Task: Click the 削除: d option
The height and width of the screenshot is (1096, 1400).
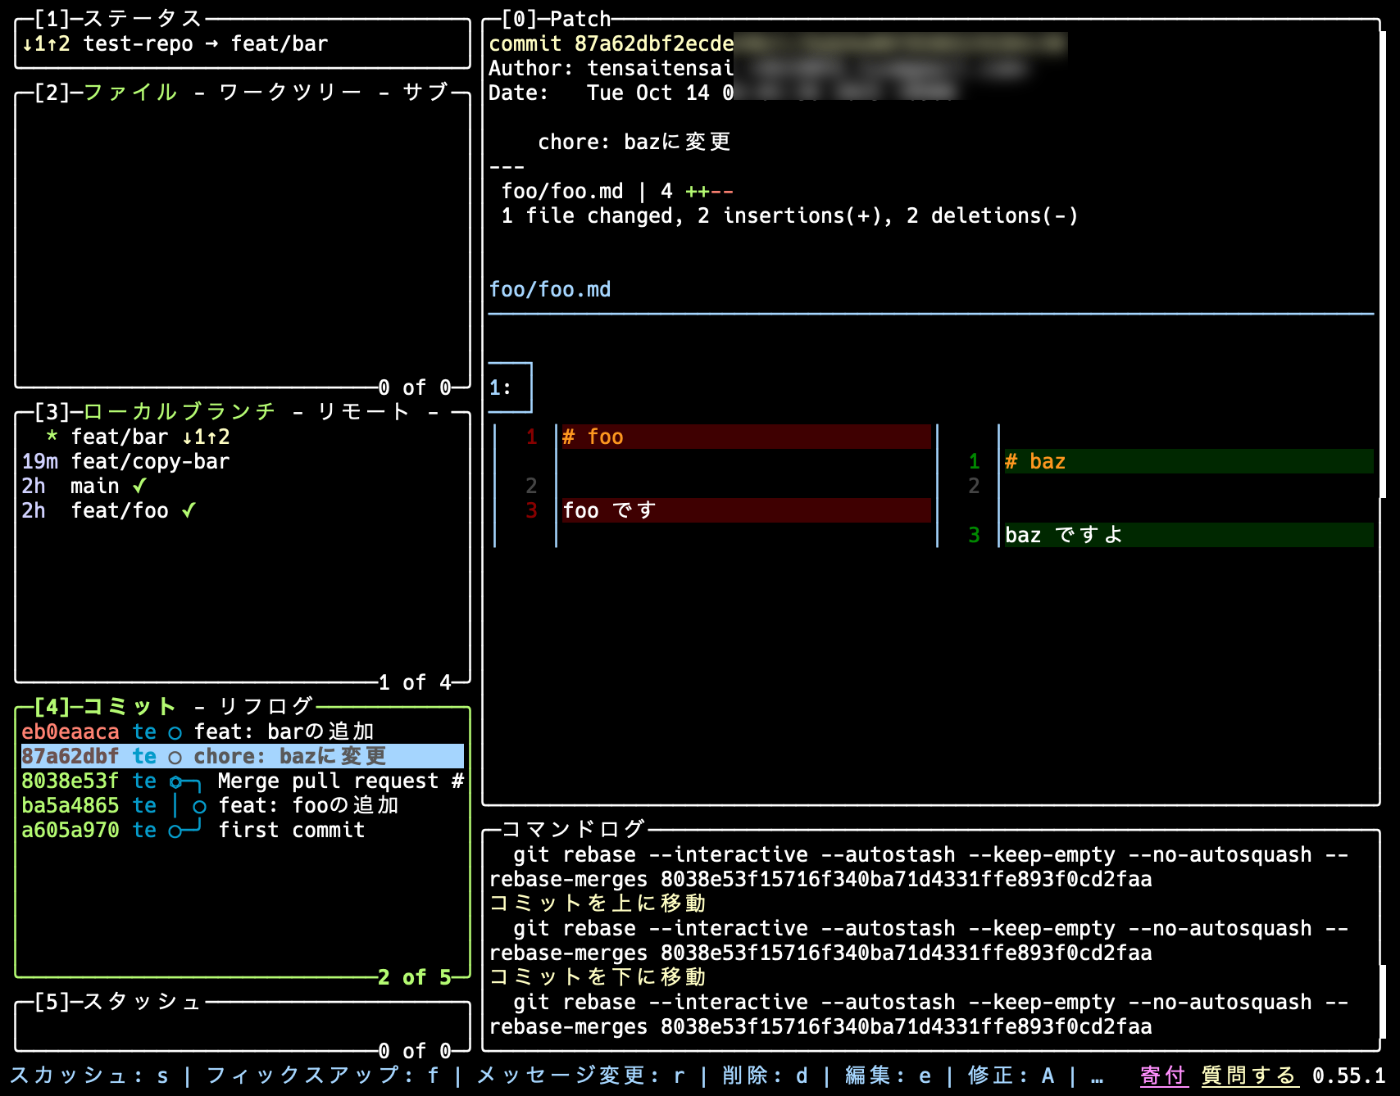Action: (x=765, y=1076)
